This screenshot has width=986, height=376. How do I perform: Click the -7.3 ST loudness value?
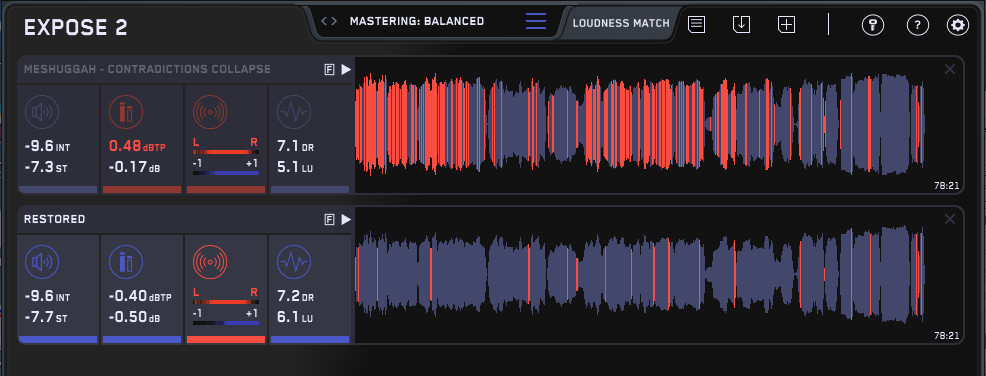tap(45, 168)
